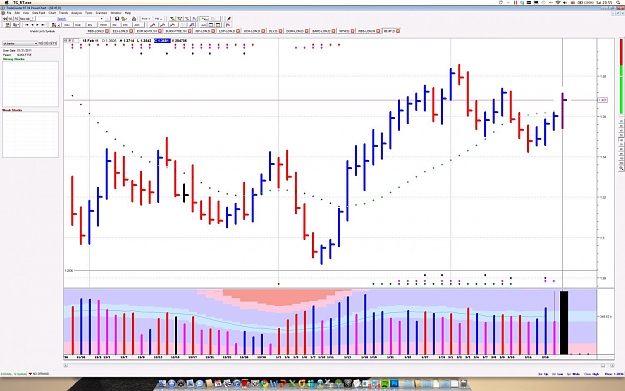Click the Weak Stocks heading
This screenshot has width=625, height=391.
[x=12, y=110]
